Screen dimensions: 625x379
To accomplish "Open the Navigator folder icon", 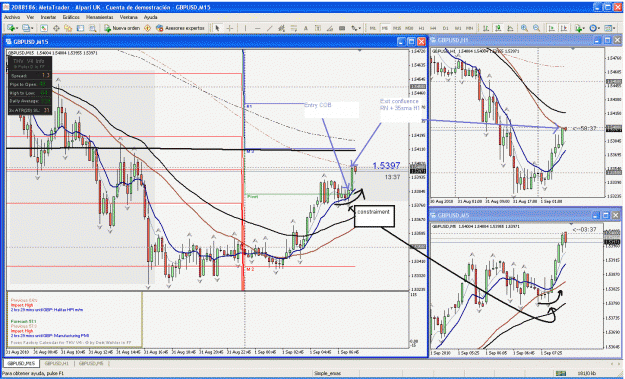I will click(68, 28).
